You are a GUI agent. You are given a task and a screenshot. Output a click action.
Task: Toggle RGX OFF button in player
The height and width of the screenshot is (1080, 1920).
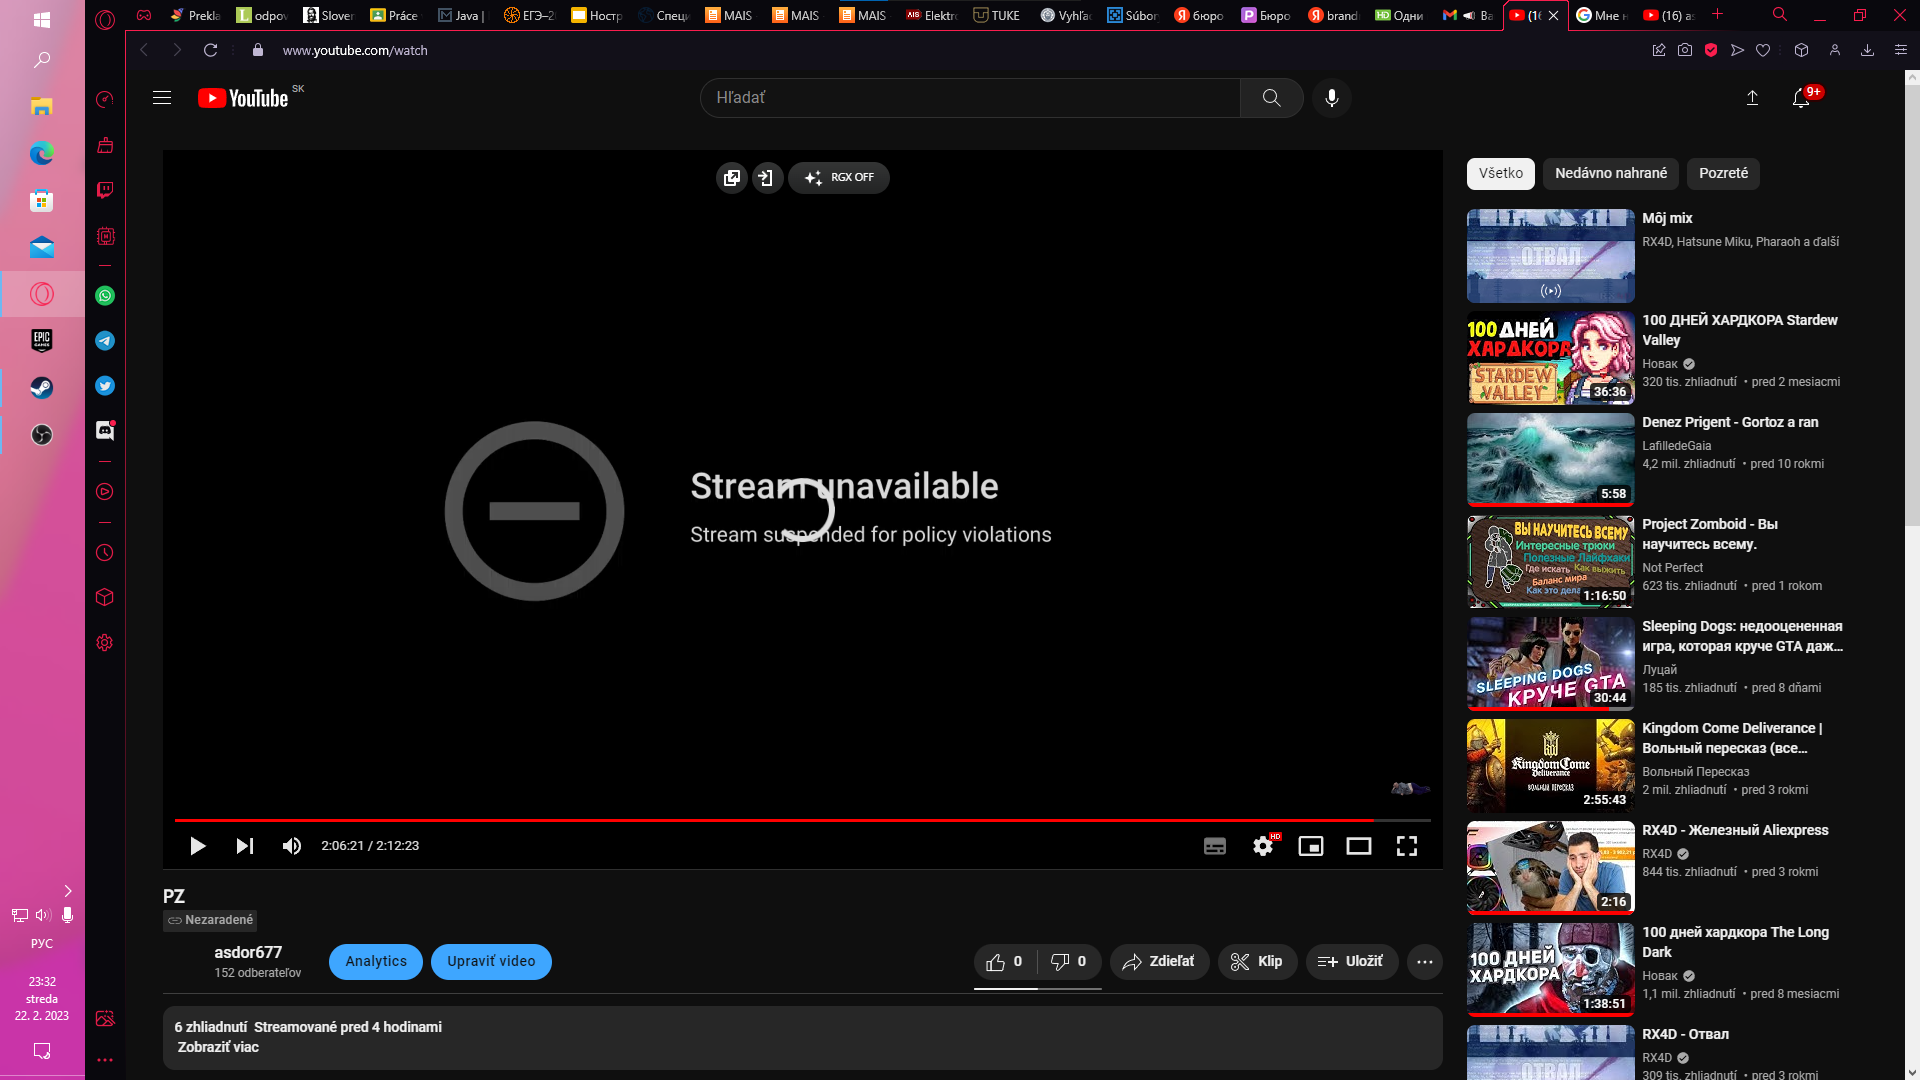coord(840,177)
